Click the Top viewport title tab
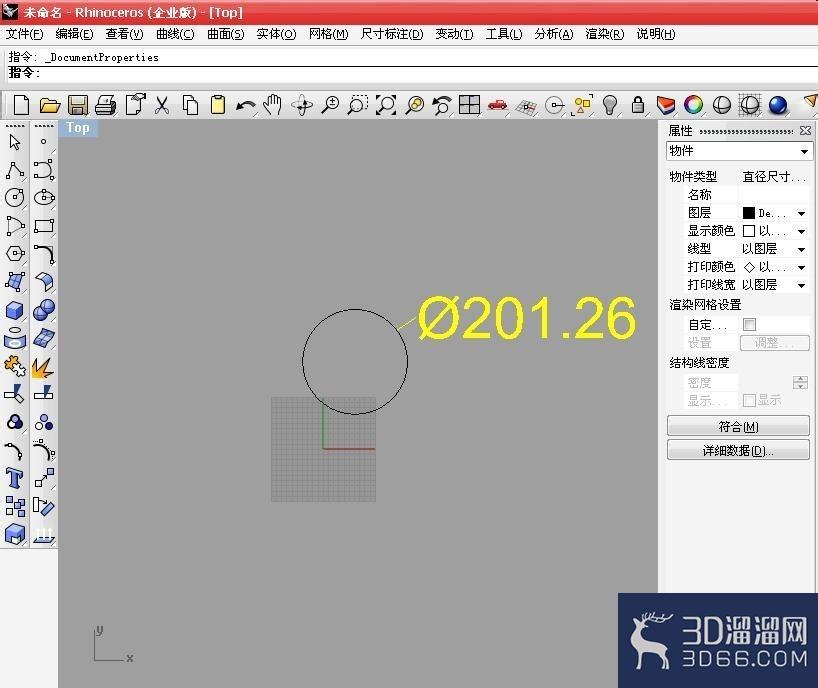 click(x=78, y=128)
